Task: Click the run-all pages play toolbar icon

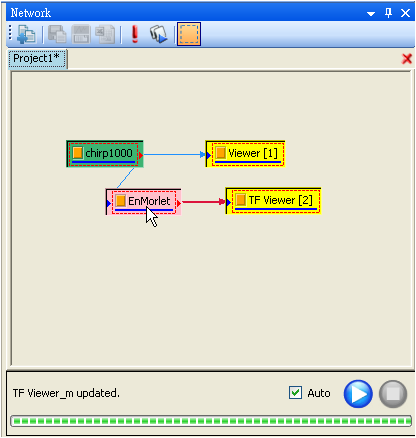Action: 158,34
